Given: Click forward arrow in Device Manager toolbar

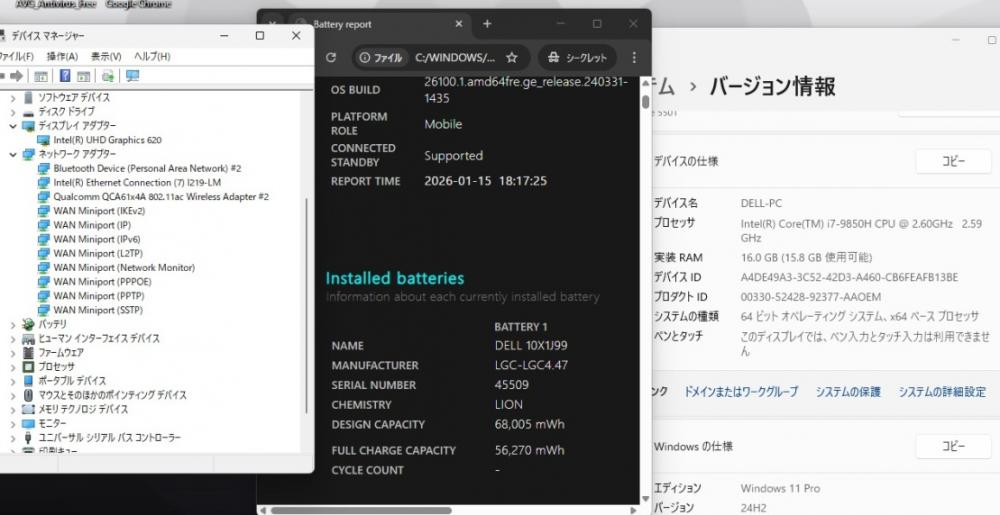Looking at the screenshot, I should pyautogui.click(x=17, y=76).
